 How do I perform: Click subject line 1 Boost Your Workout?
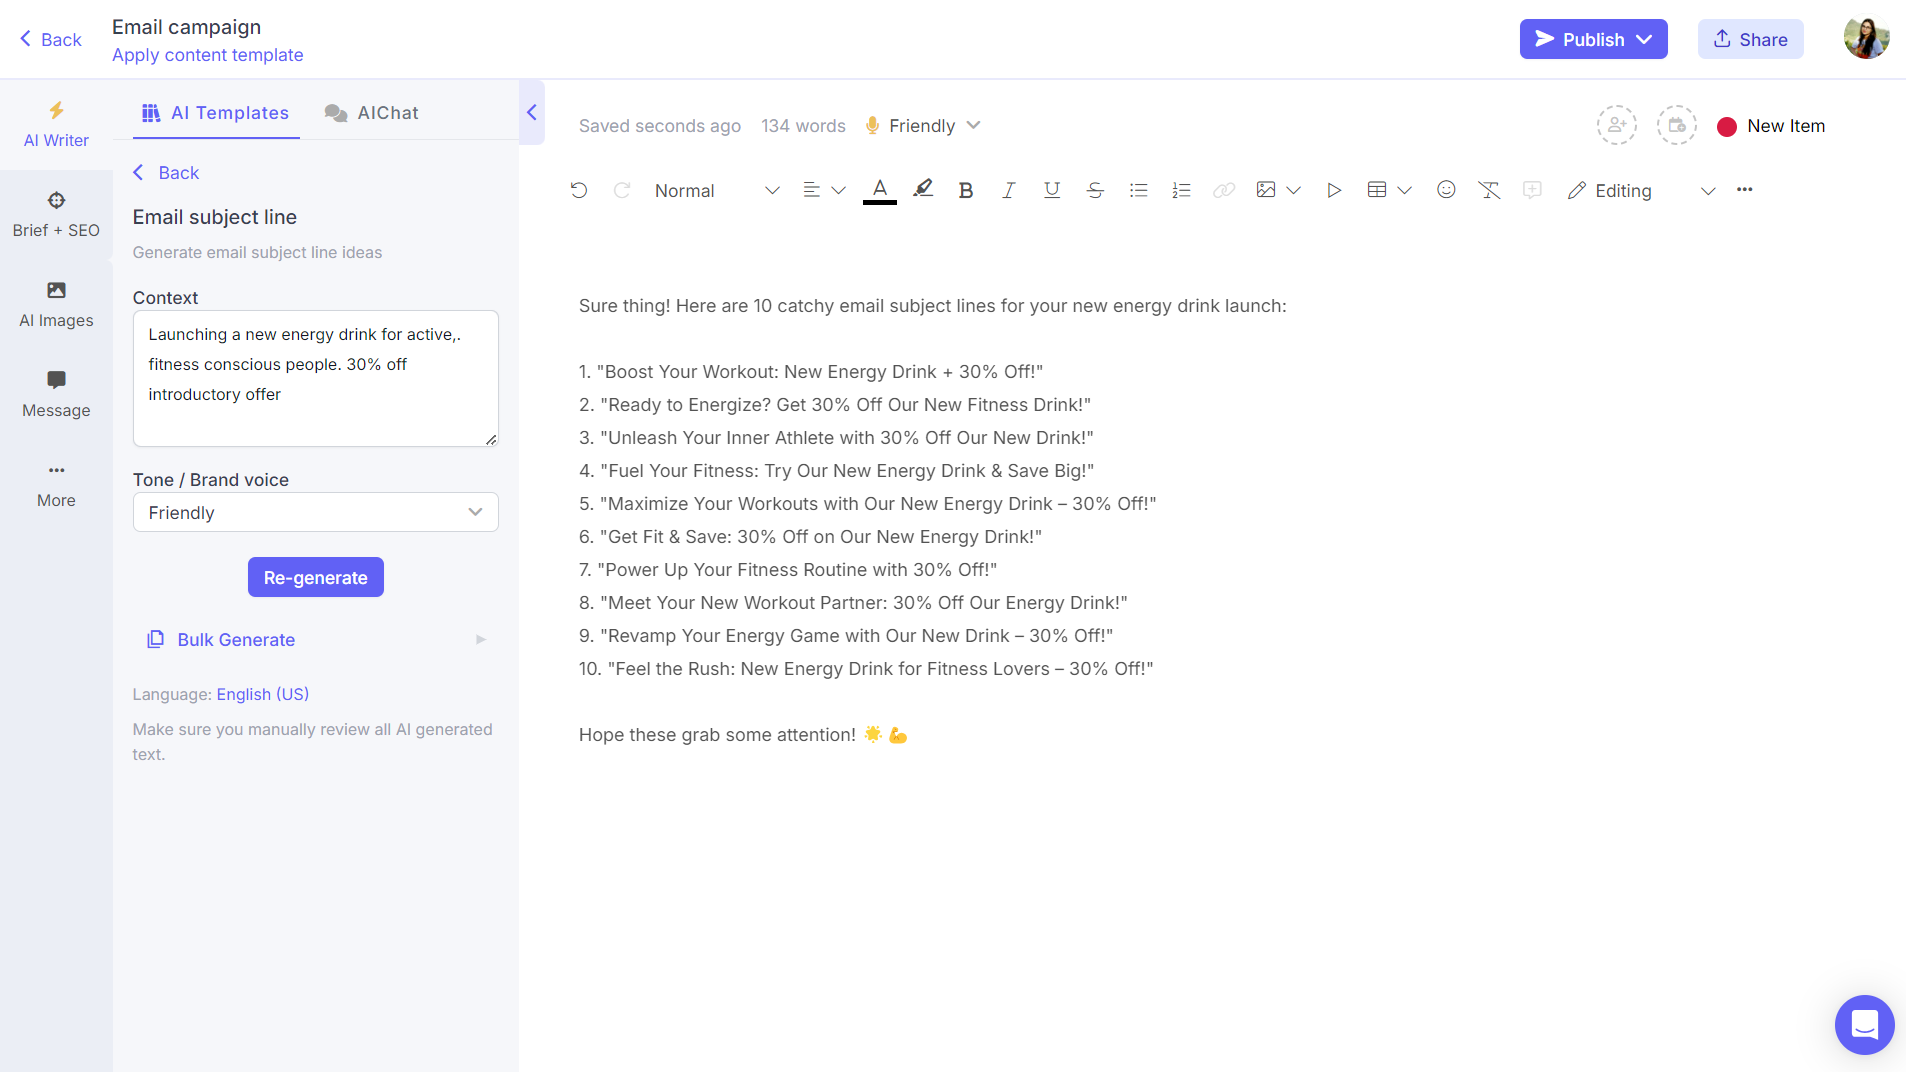(x=810, y=371)
